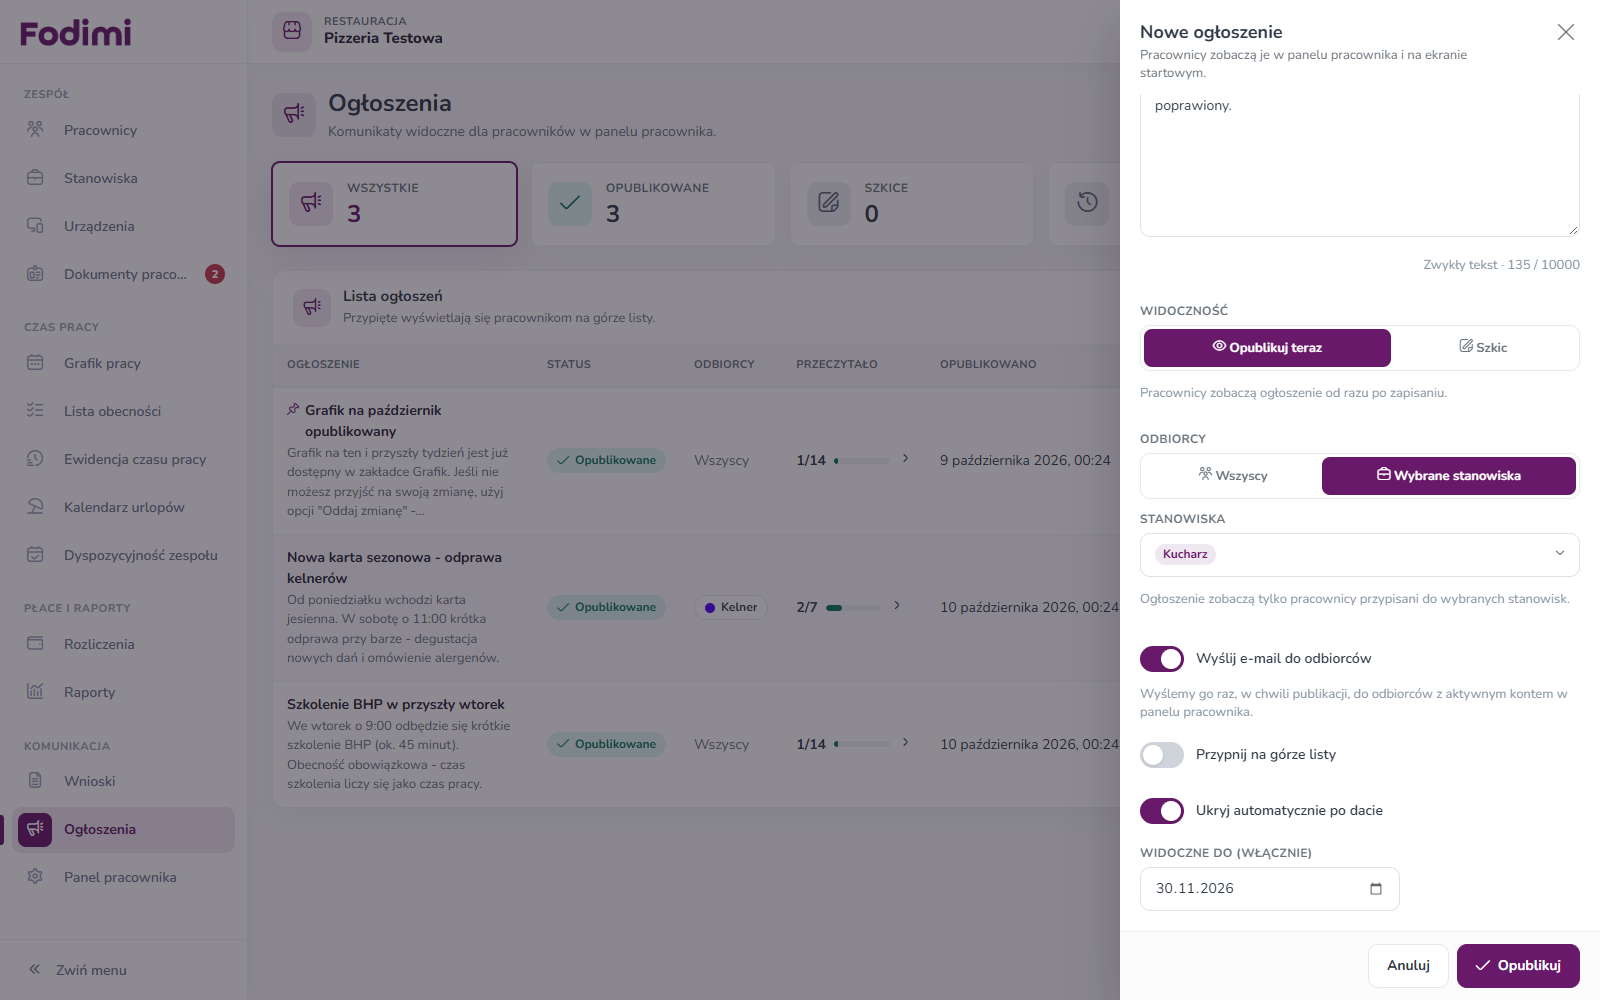Open Rozliczenia wallet icon
The height and width of the screenshot is (1000, 1600).
tap(35, 644)
